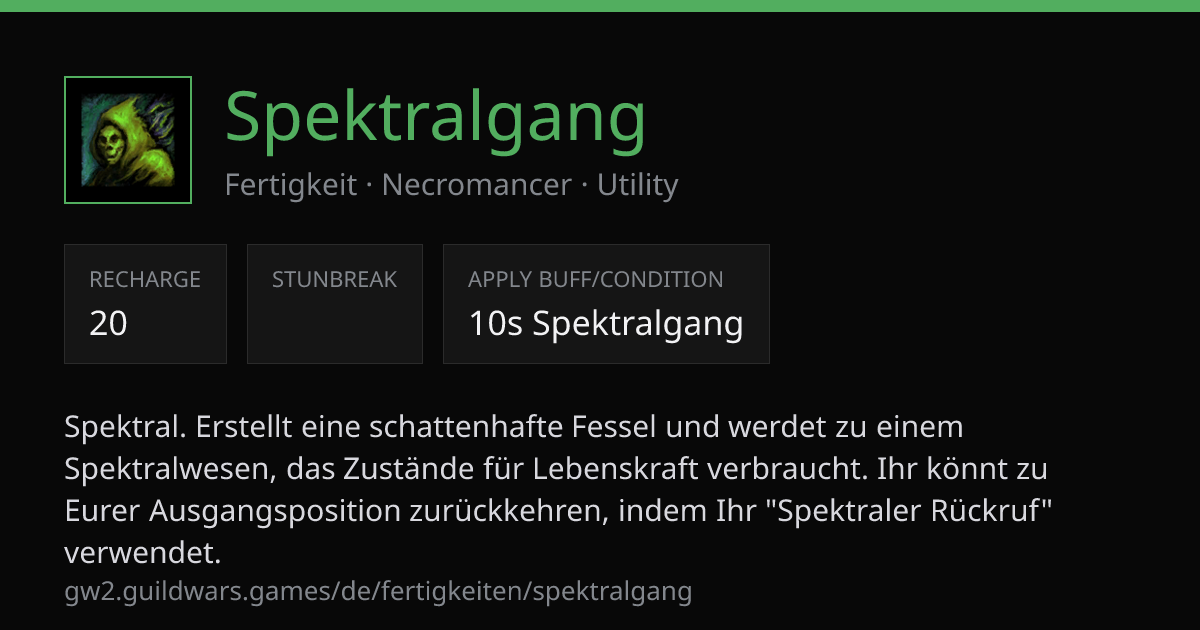Select the large green Spektralgang title

pos(436,119)
